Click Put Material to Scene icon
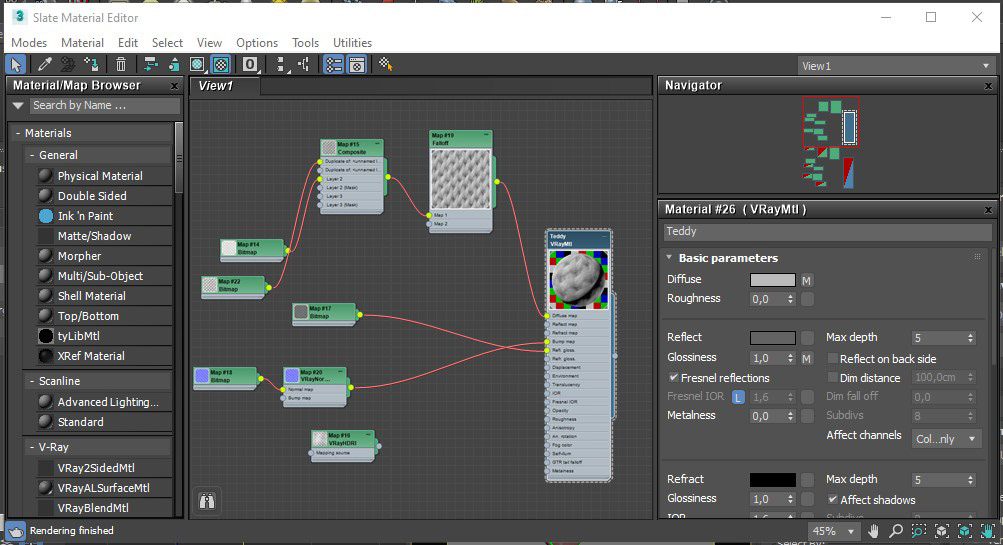This screenshot has height=545, width=1003. pos(68,65)
